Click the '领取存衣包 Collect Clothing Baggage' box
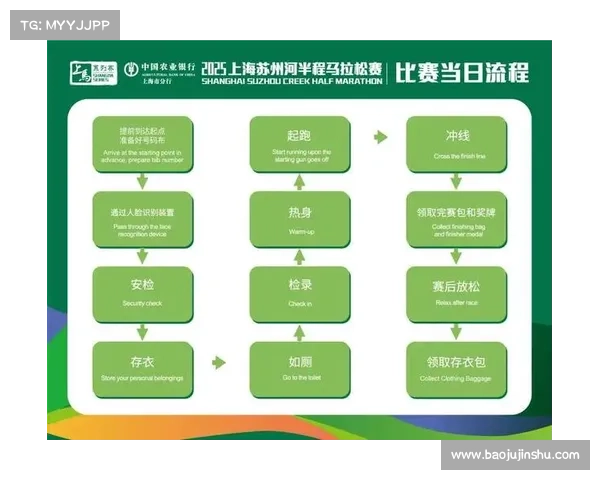The height and width of the screenshot is (480, 600). click(457, 370)
